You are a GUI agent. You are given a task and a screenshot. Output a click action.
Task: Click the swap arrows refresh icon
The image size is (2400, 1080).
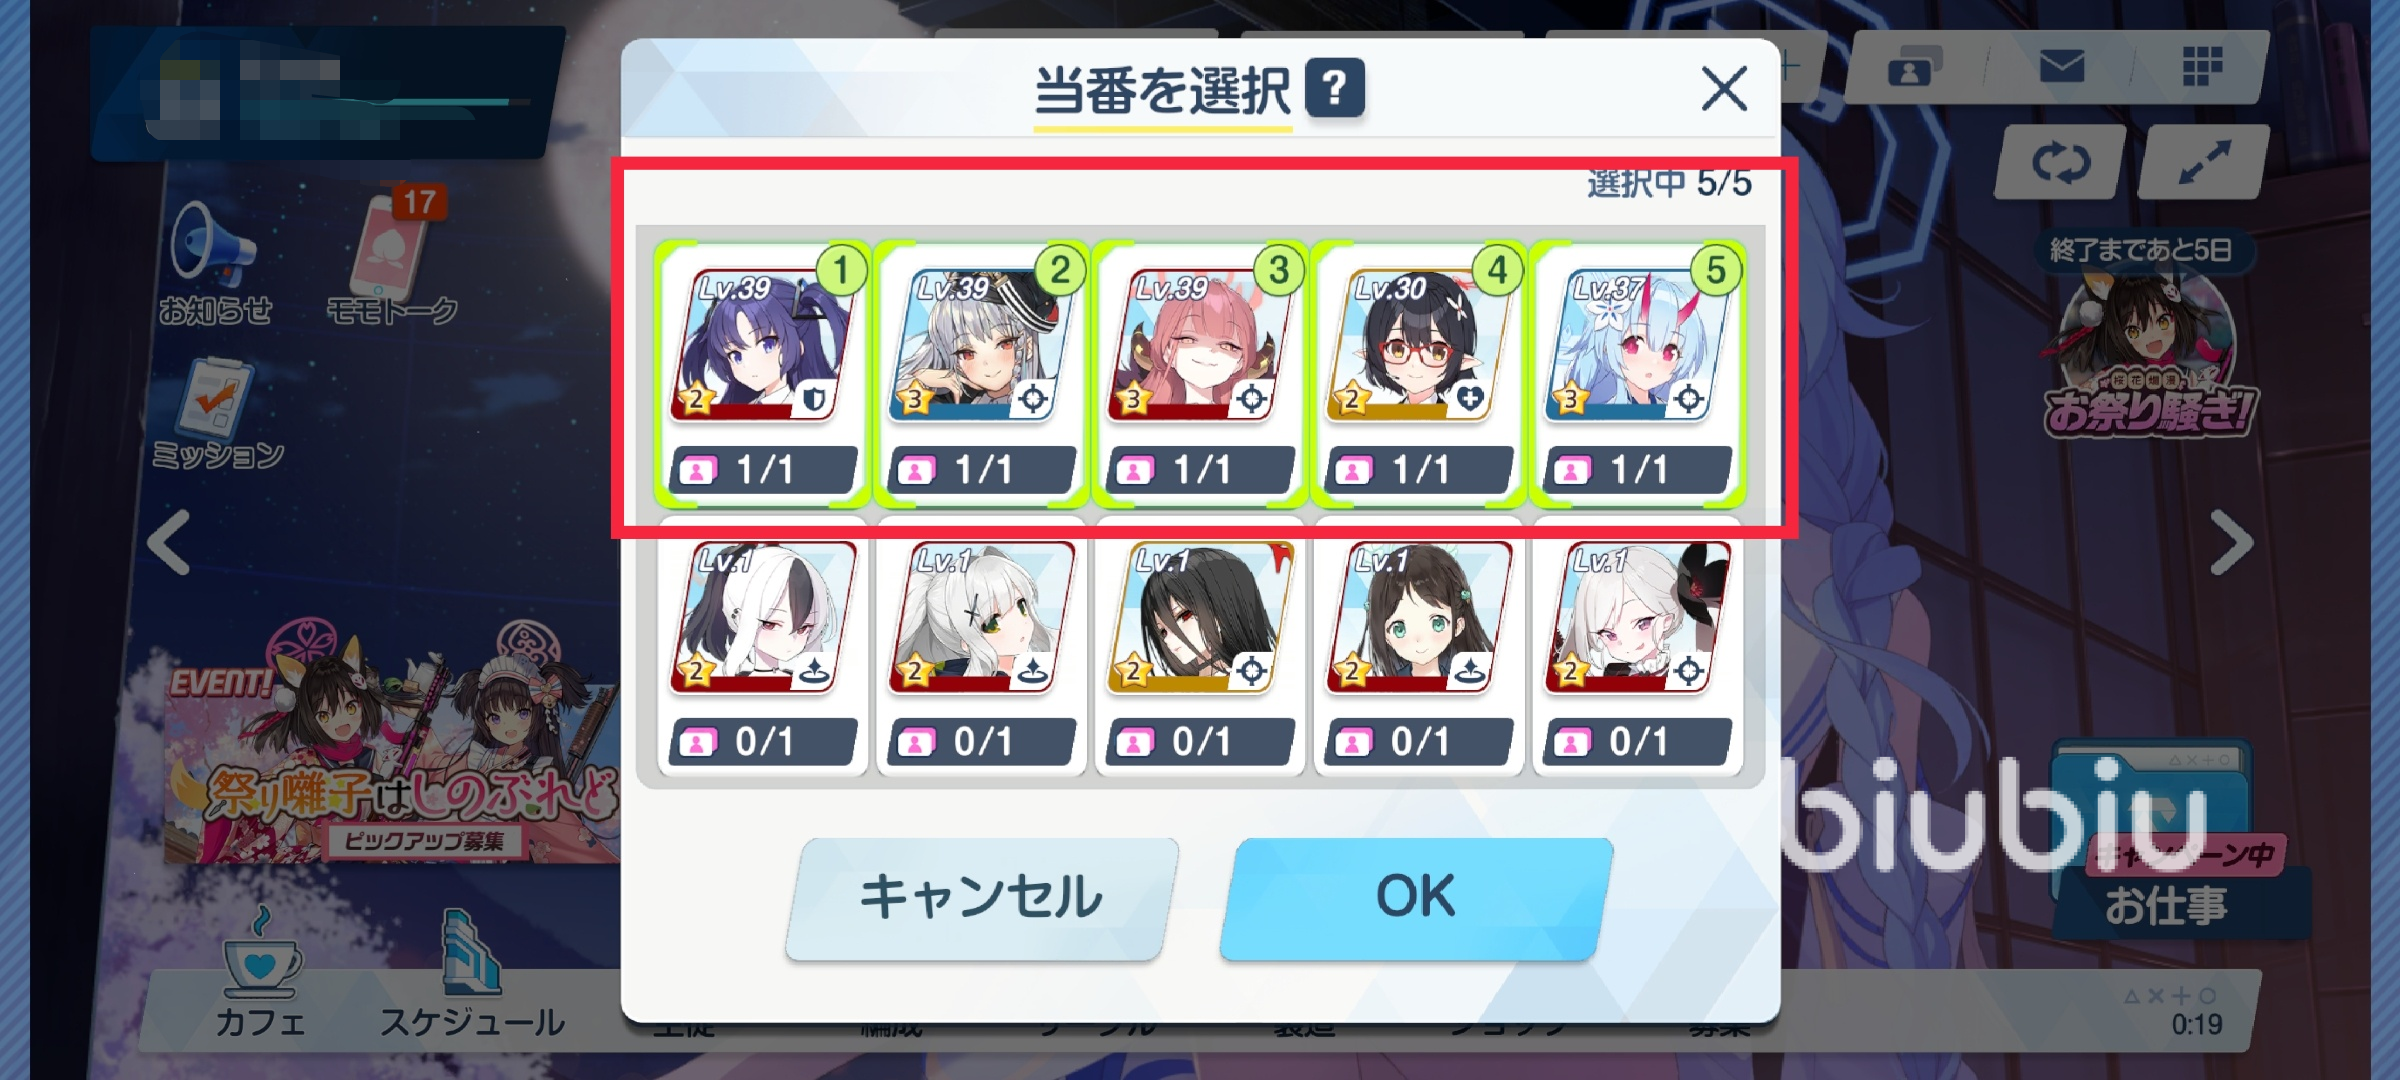click(2061, 163)
